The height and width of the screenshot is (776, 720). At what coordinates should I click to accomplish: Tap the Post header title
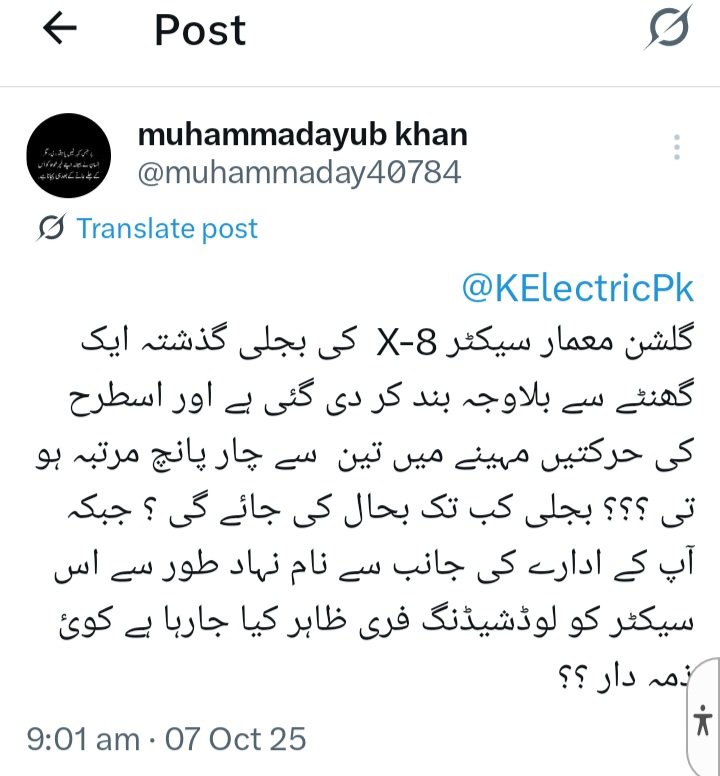point(200,30)
